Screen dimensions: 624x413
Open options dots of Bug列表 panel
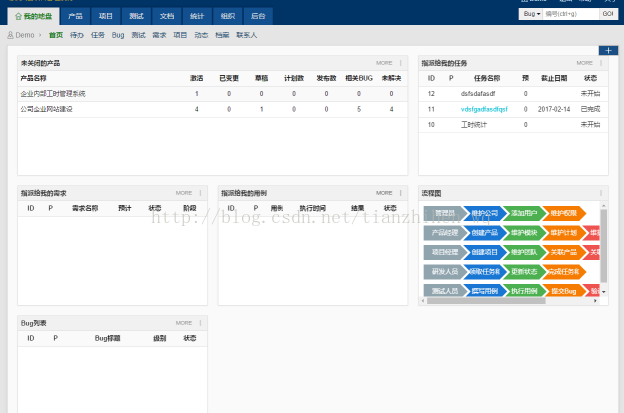click(x=201, y=323)
